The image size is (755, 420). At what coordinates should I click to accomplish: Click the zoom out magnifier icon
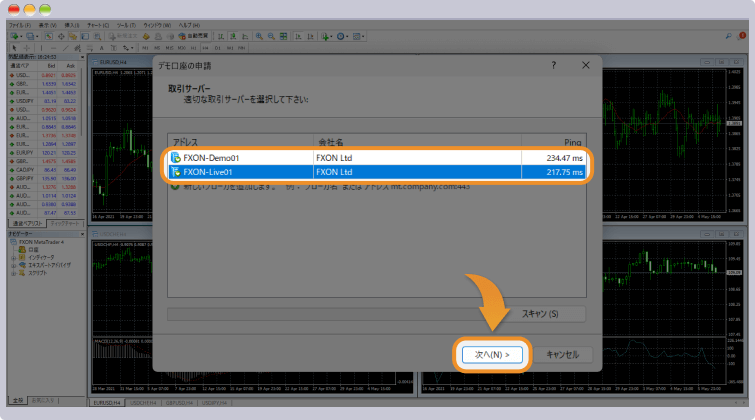tap(271, 36)
